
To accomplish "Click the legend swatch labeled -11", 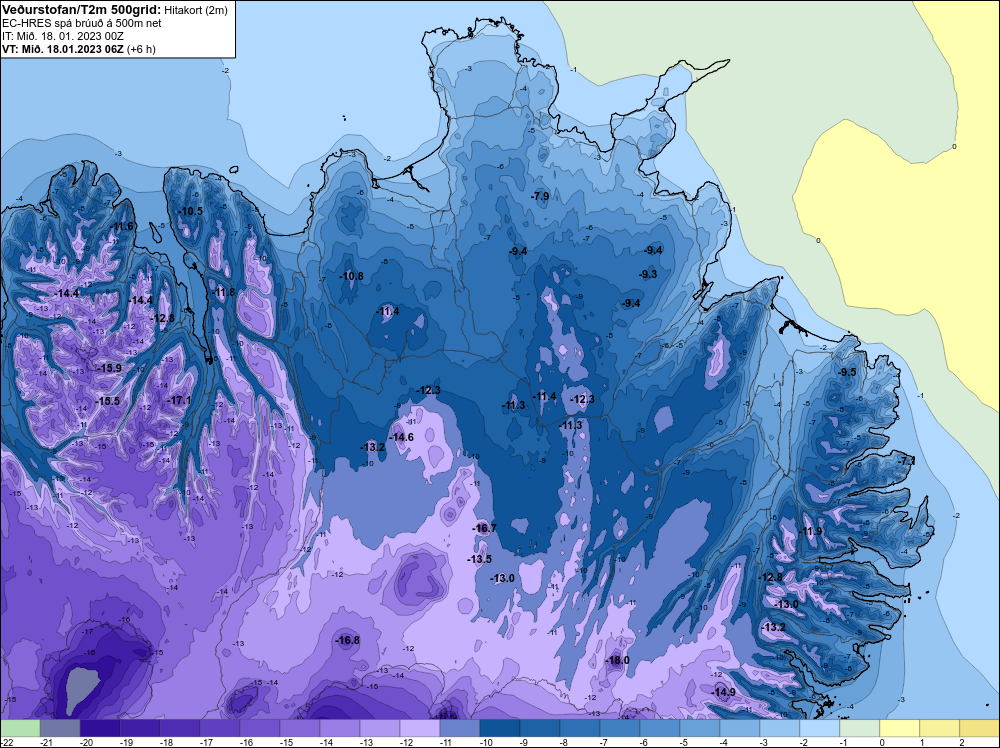I will pos(460,728).
